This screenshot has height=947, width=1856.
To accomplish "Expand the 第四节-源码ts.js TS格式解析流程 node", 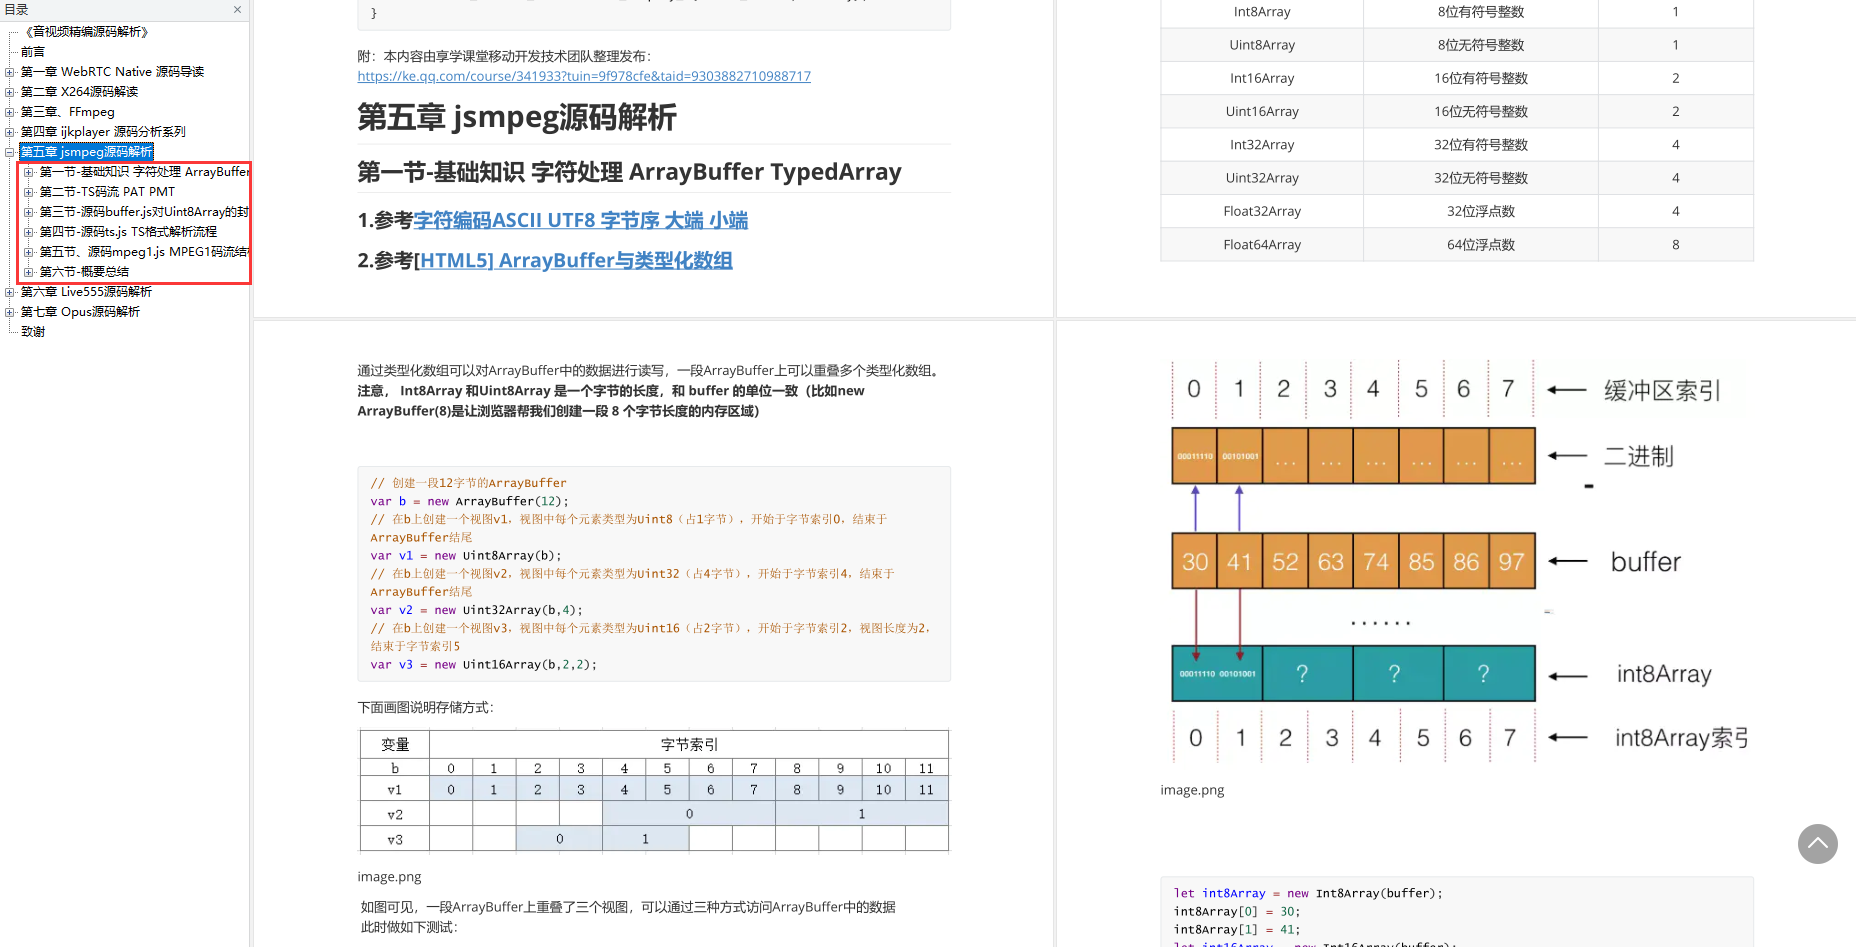I will pyautogui.click(x=29, y=232).
